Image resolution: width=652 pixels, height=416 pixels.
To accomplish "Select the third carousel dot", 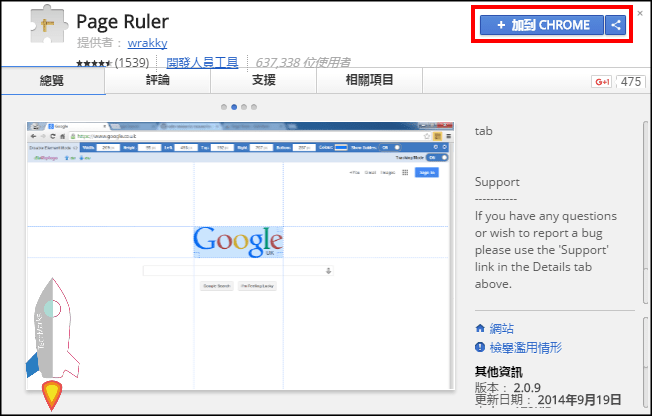I will pos(244,107).
